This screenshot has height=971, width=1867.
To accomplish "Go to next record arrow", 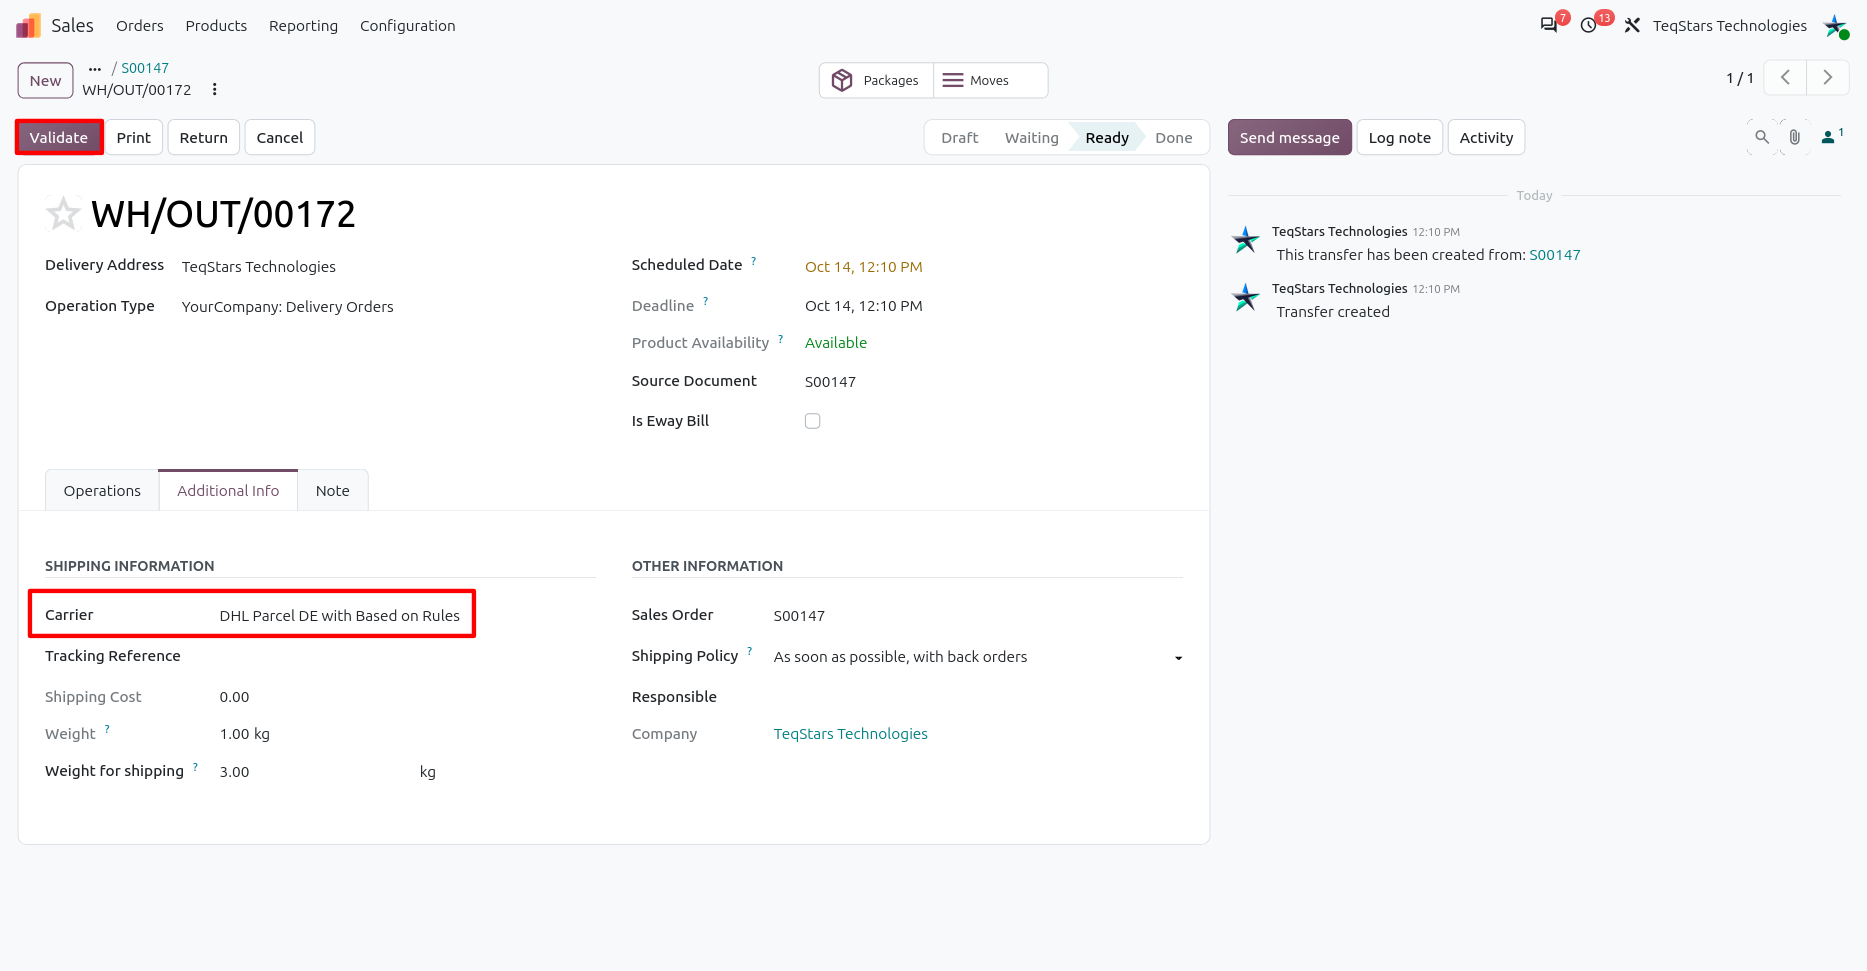I will pos(1827,78).
